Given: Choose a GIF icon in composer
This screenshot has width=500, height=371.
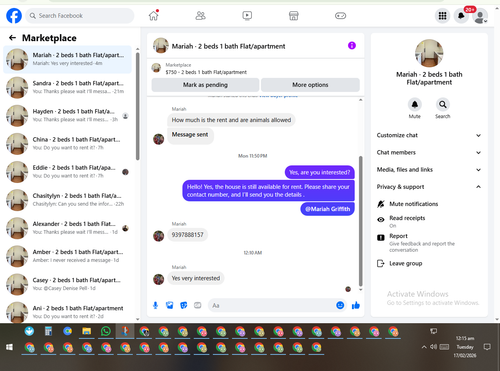Looking at the screenshot, I should tap(198, 305).
